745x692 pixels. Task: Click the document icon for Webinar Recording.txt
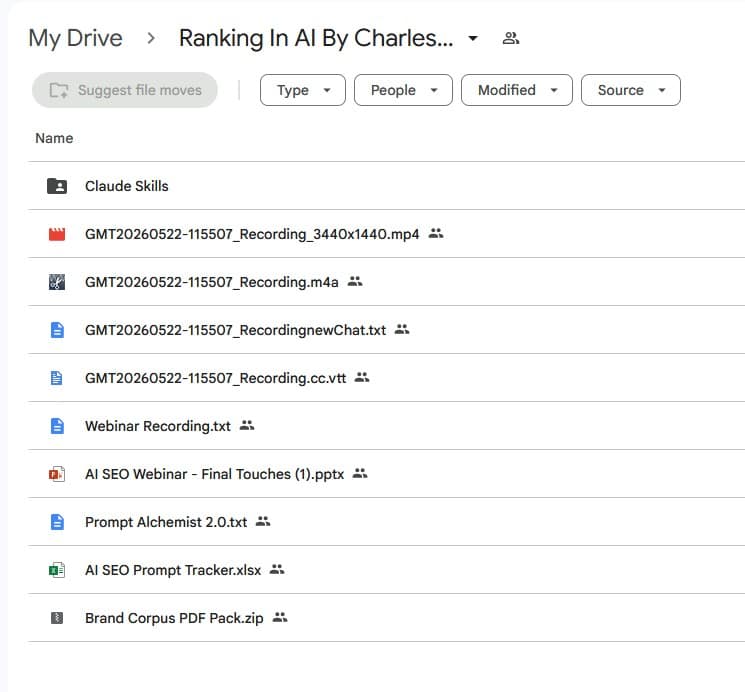[x=57, y=426]
